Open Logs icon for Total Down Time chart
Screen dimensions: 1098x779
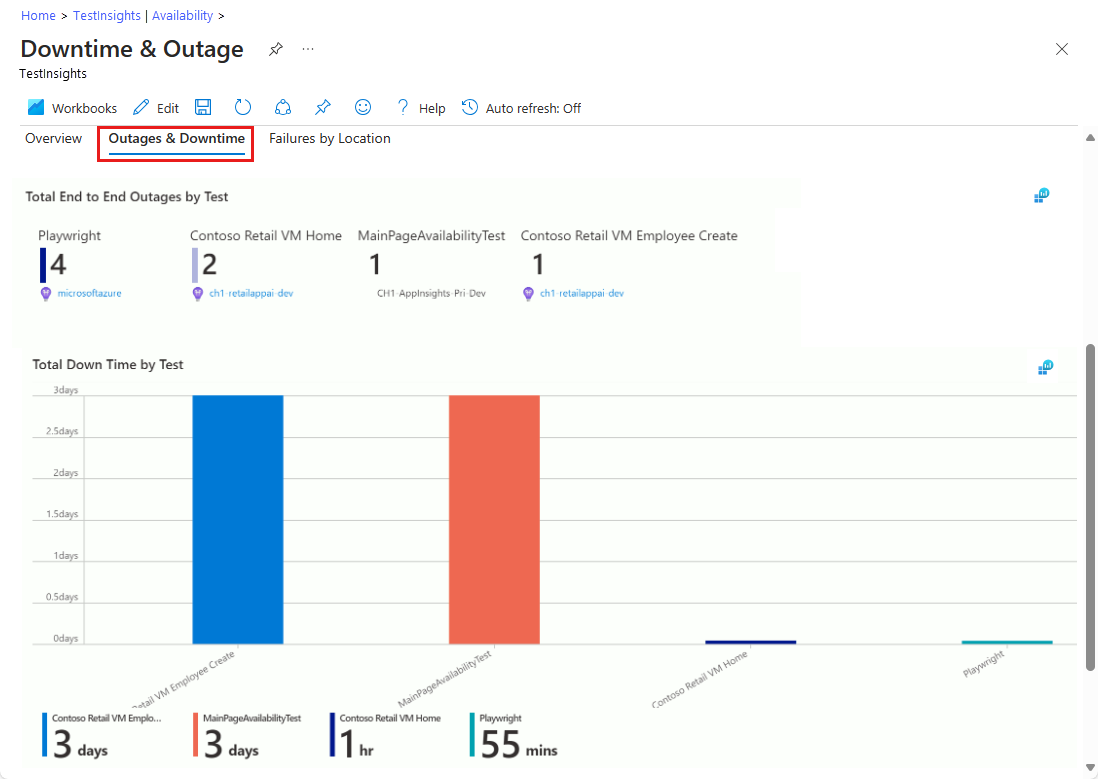click(1045, 368)
